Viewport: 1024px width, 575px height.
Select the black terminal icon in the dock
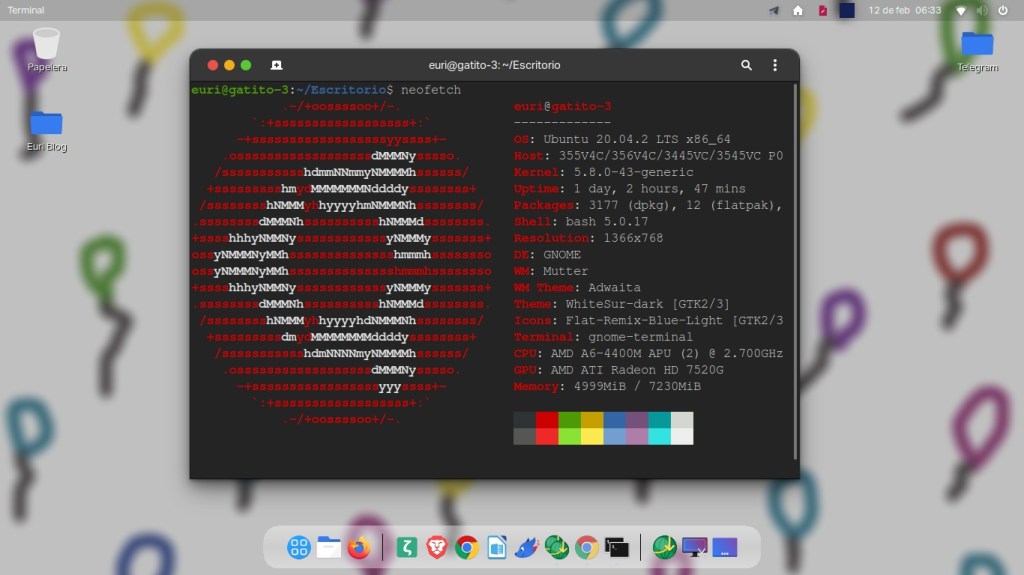[617, 547]
